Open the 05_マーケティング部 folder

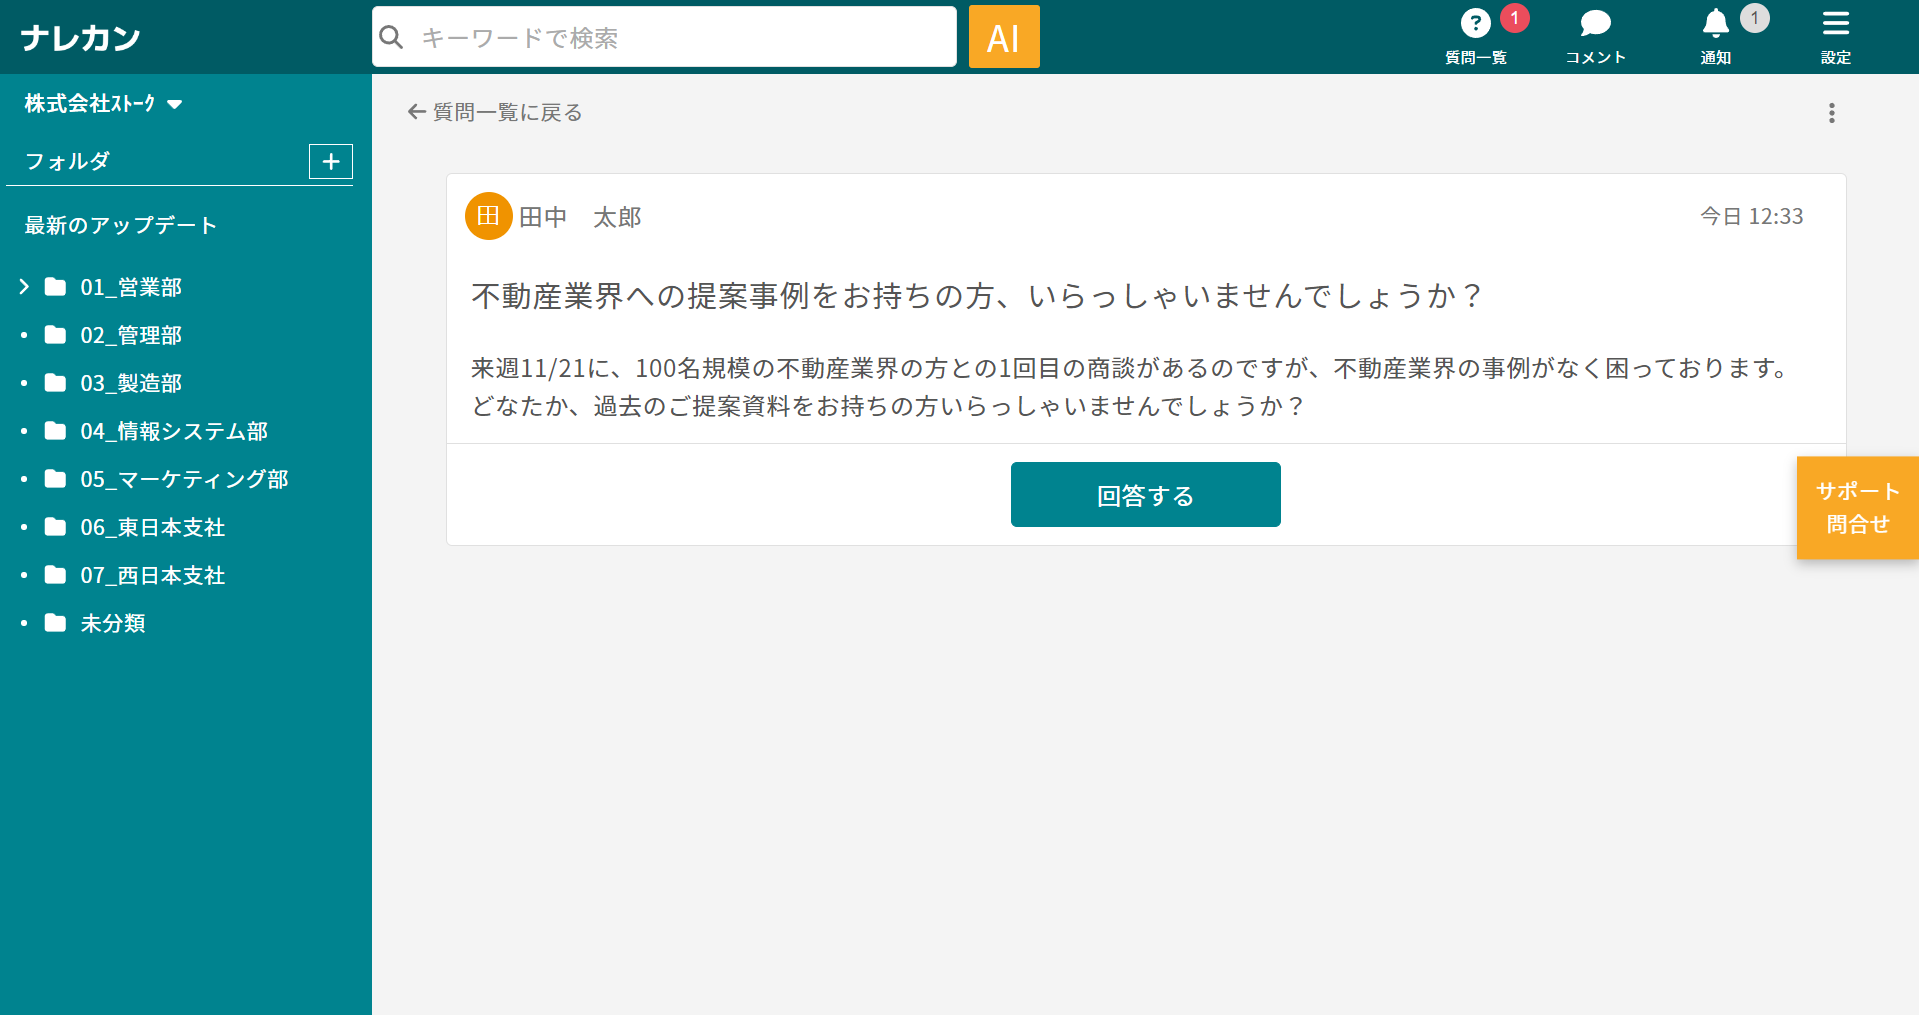coord(184,479)
